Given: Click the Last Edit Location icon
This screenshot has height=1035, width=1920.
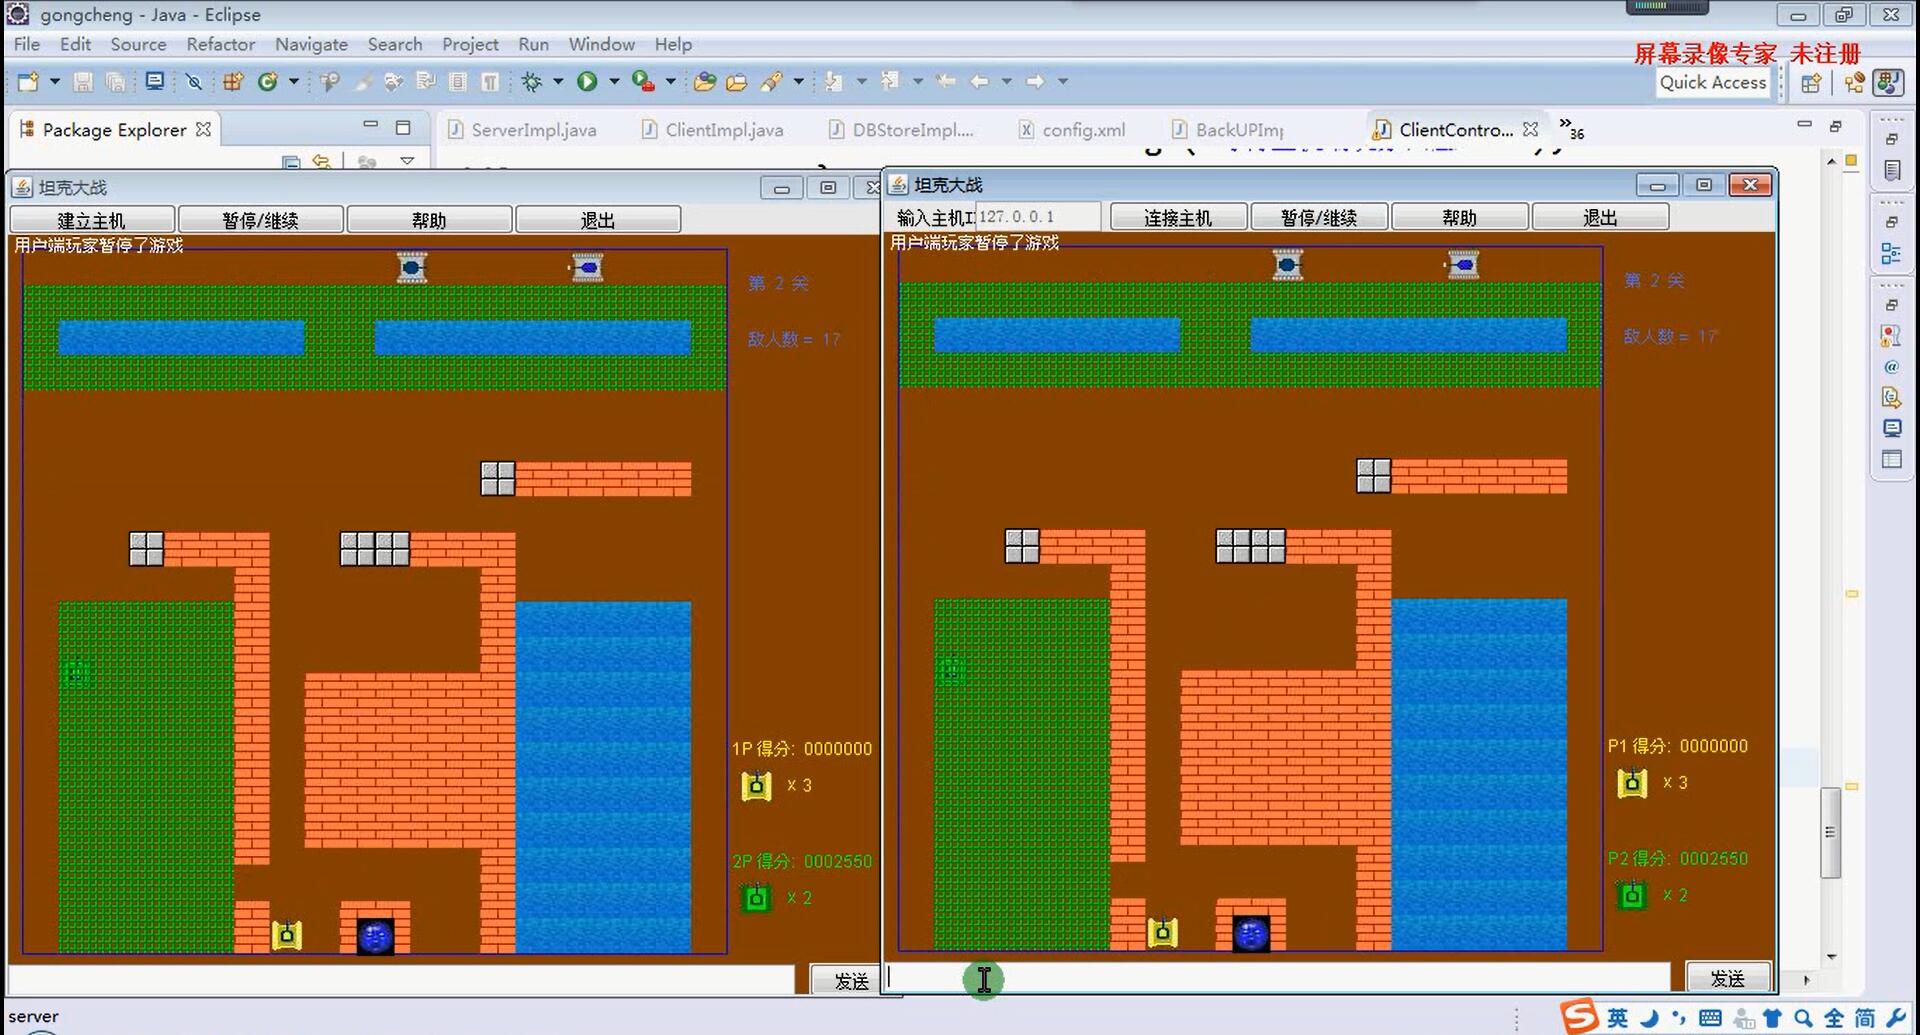Looking at the screenshot, I should pyautogui.click(x=945, y=82).
